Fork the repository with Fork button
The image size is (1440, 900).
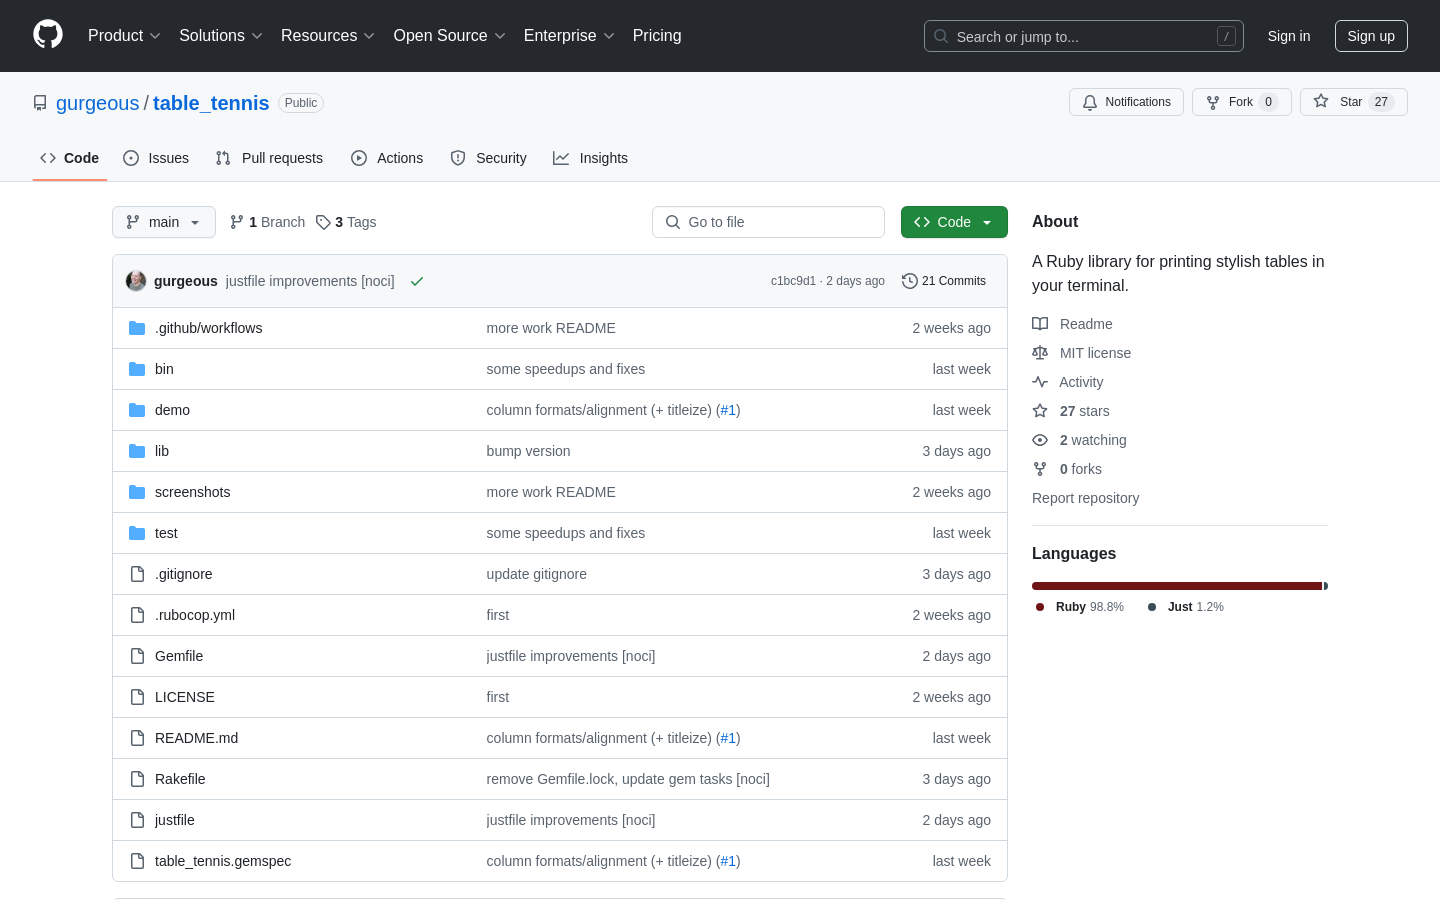pos(1242,102)
